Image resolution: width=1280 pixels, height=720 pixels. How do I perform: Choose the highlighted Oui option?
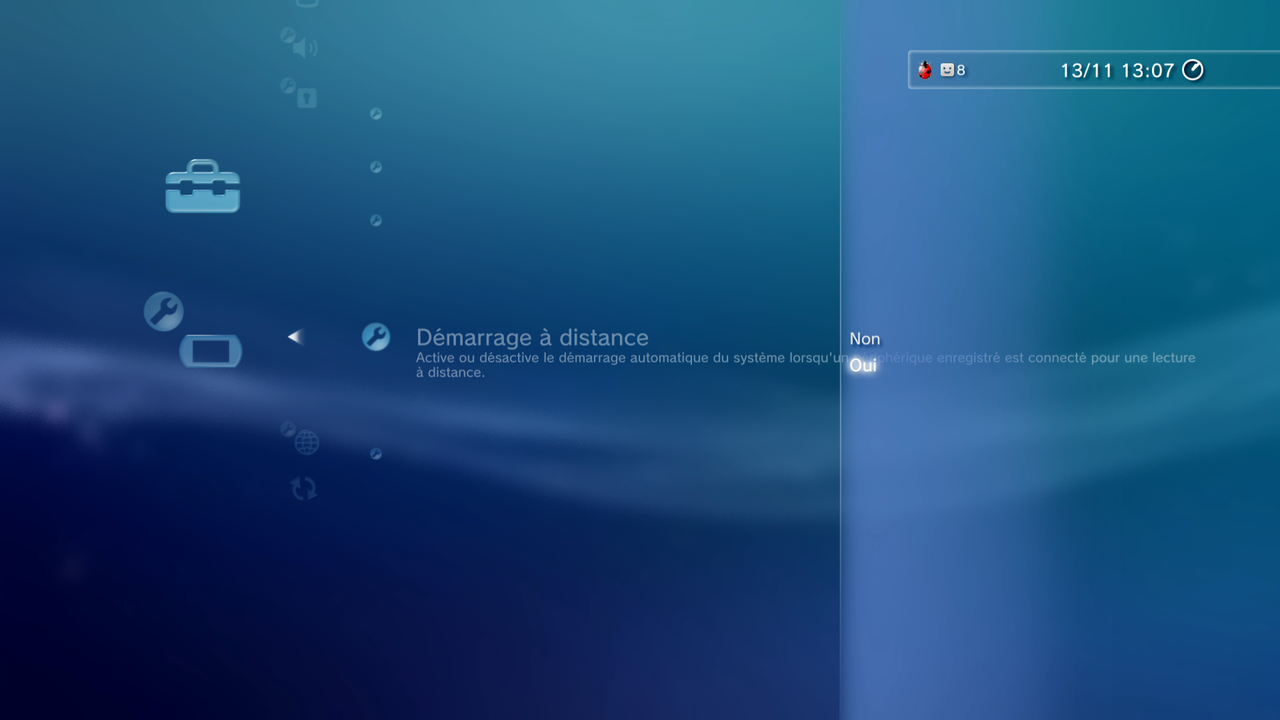click(x=863, y=365)
